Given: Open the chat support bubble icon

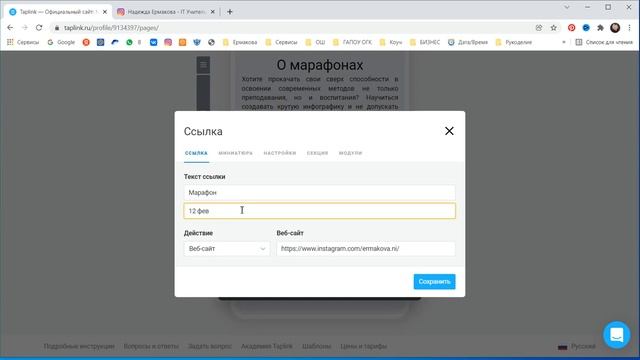Looking at the screenshot, I should 616,335.
